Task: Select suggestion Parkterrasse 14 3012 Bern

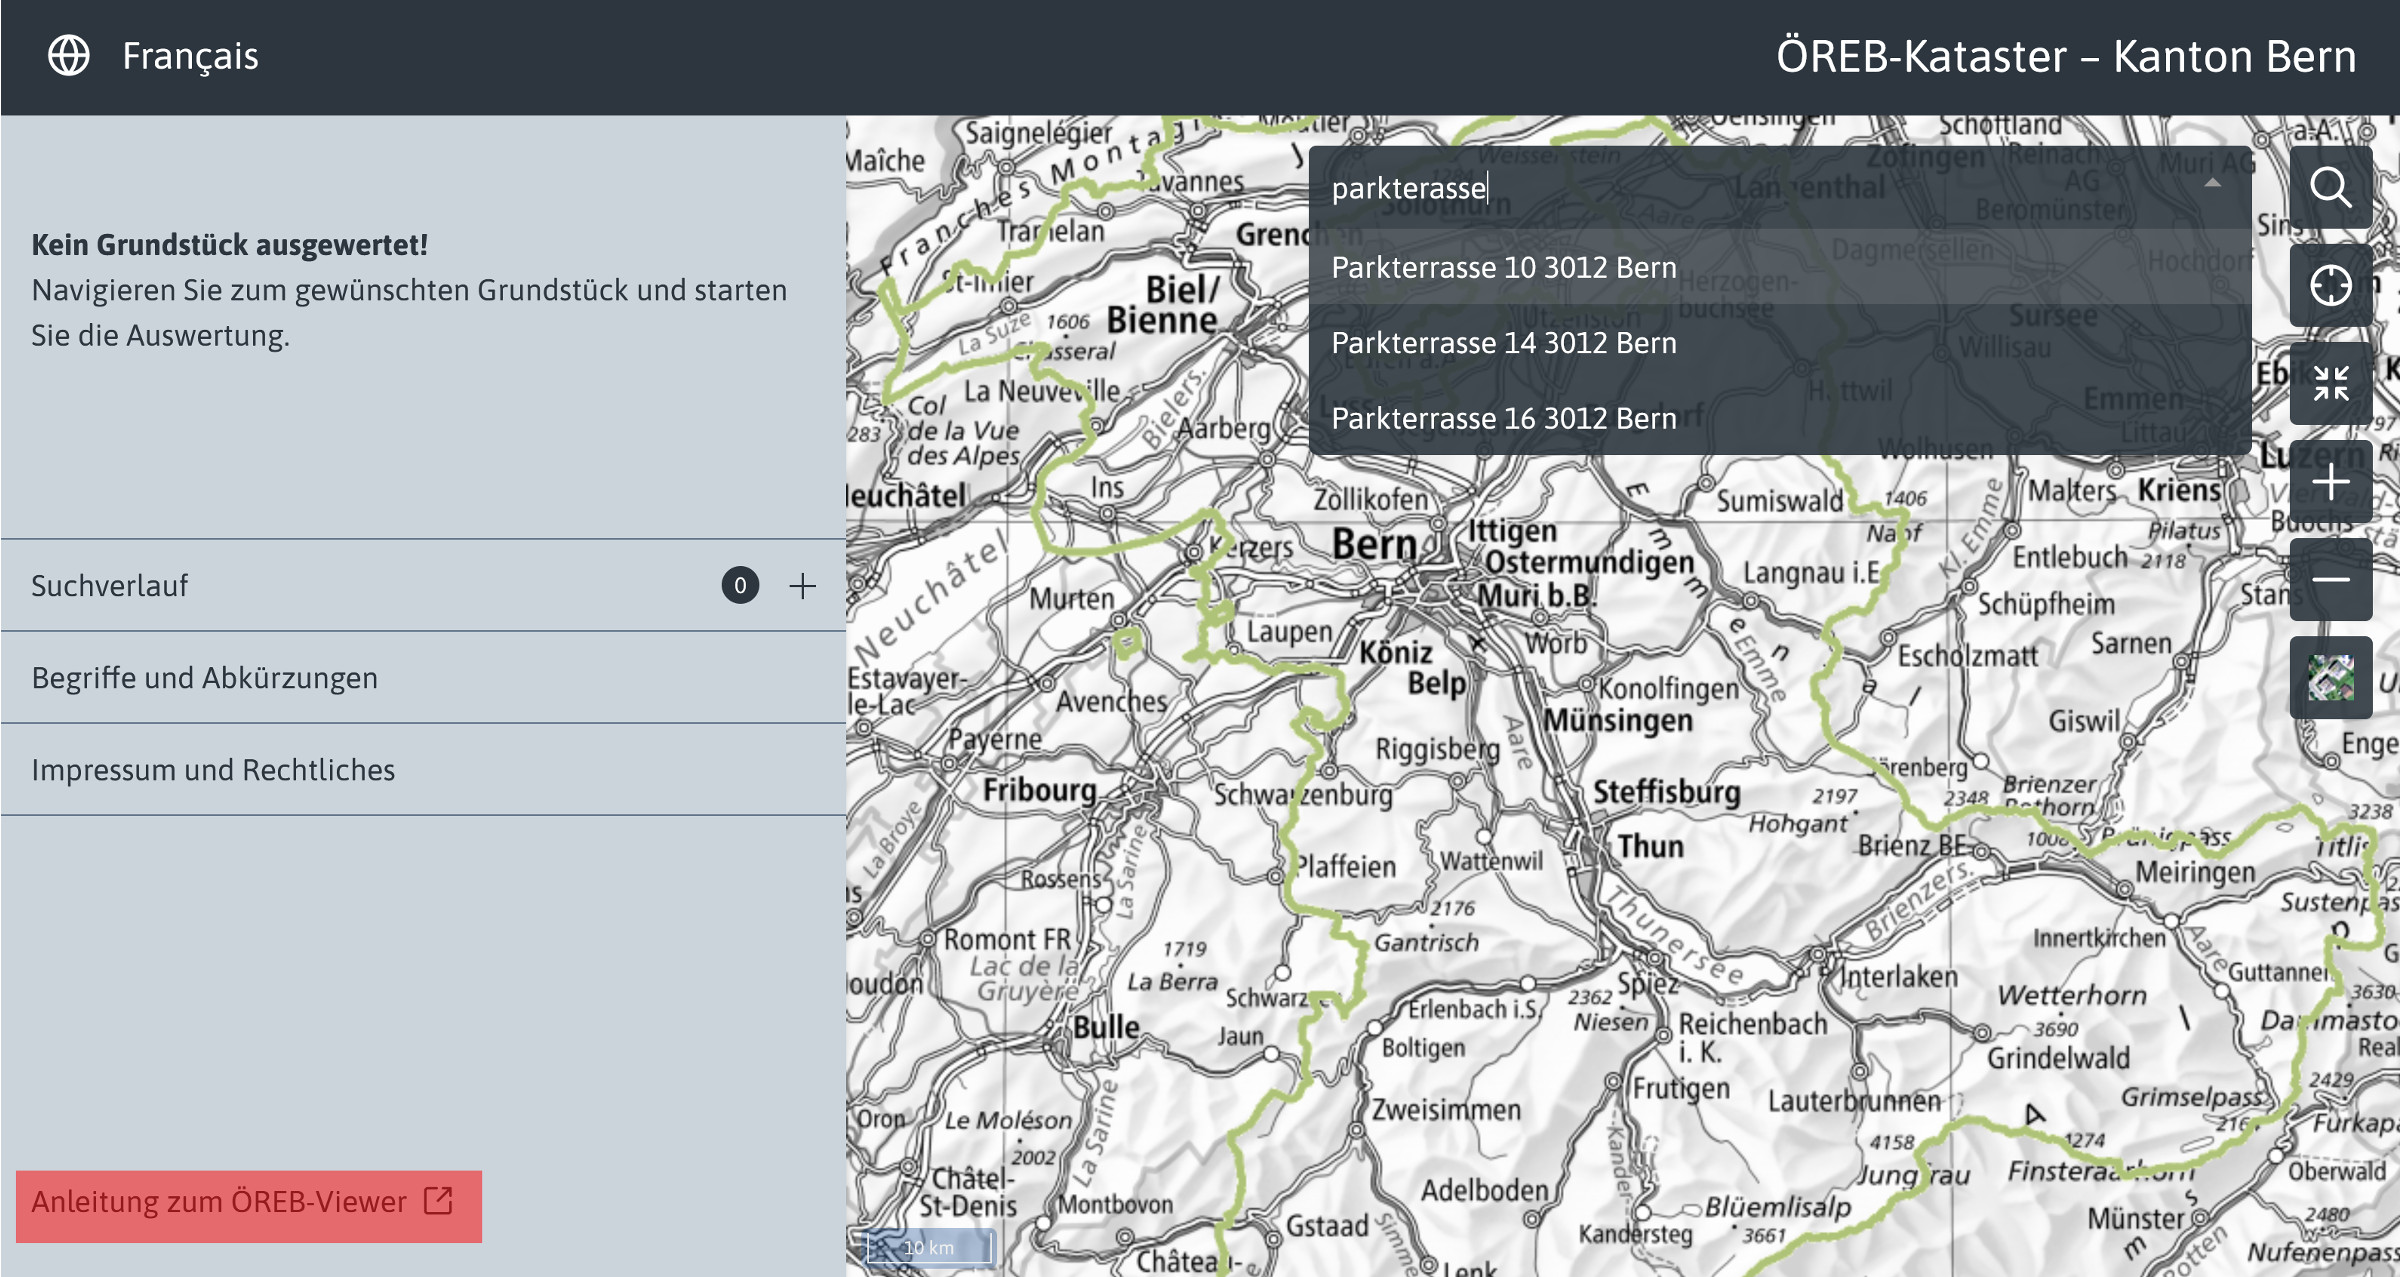Action: 1780,343
